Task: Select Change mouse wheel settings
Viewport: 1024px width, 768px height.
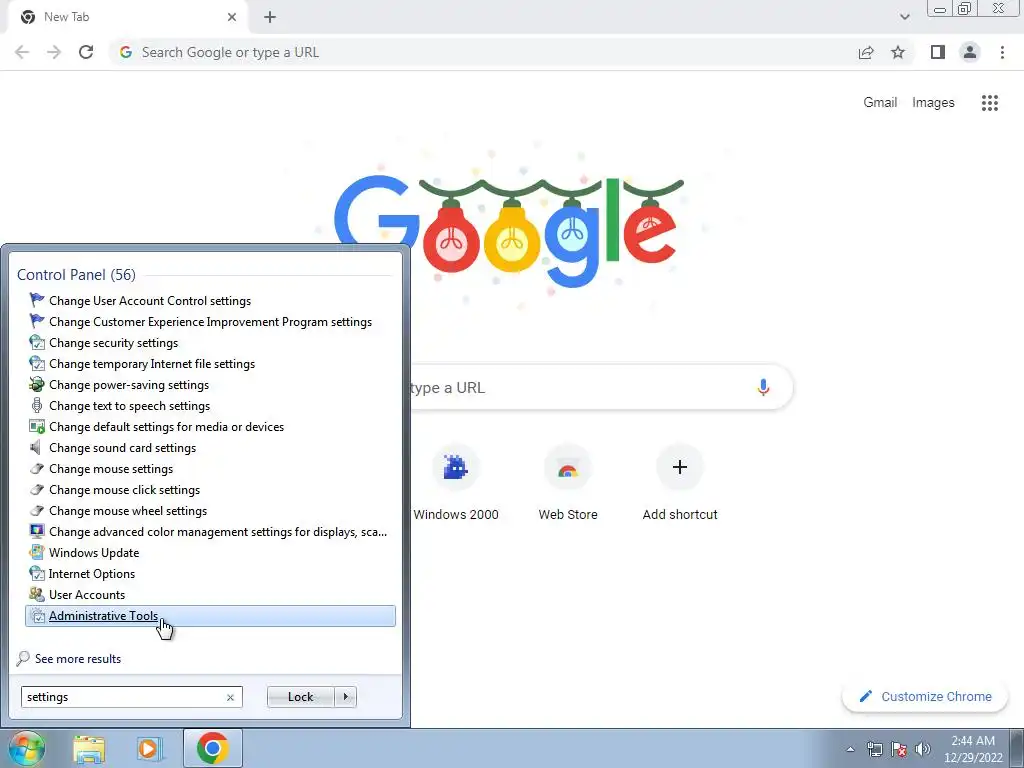Action: coord(210,511)
